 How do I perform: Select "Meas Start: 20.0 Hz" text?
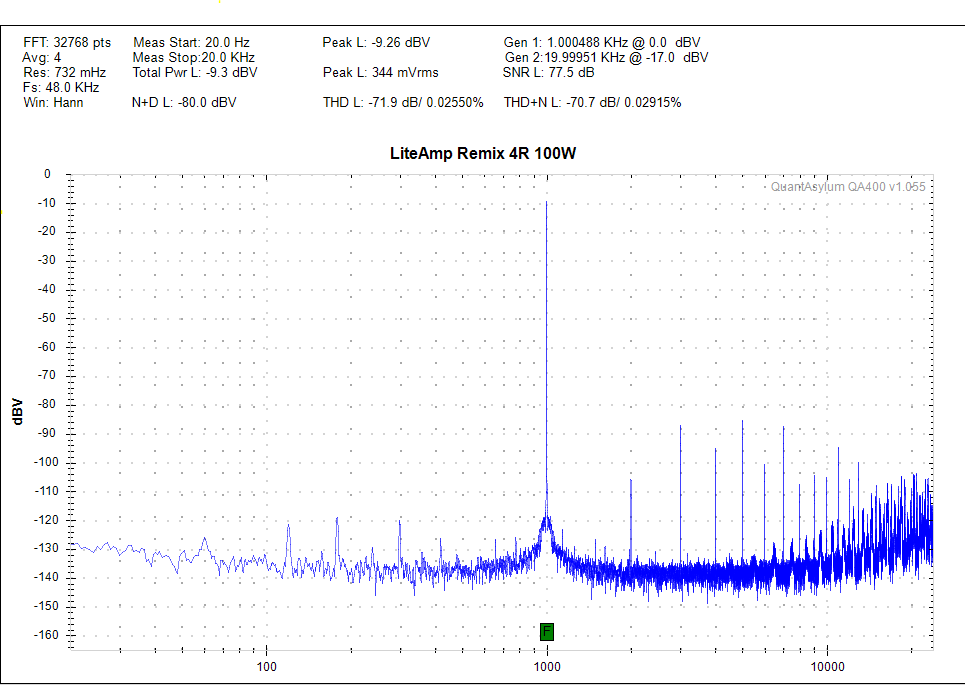[x=191, y=42]
